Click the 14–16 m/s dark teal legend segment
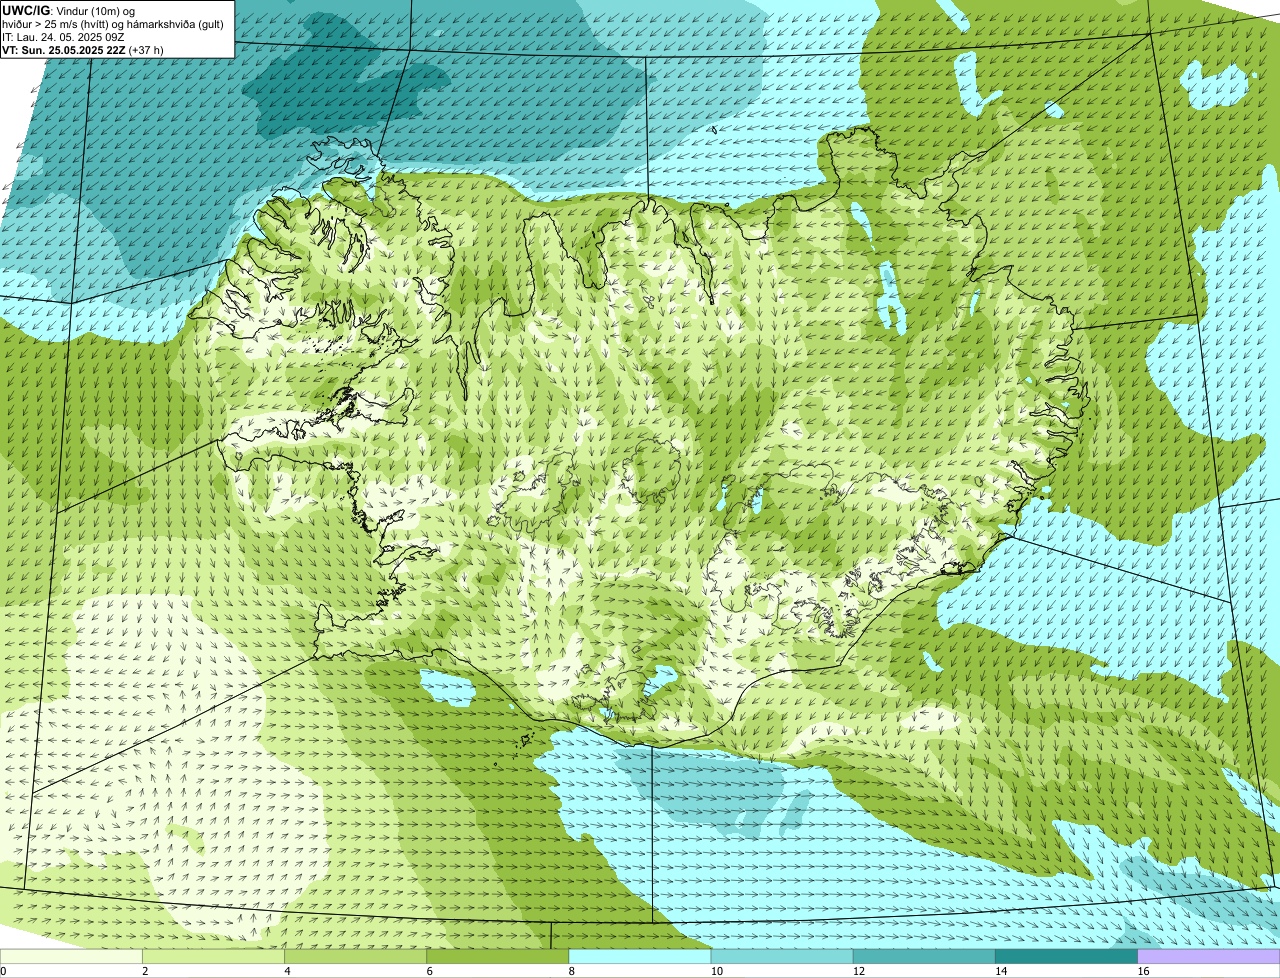 (x=1066, y=957)
